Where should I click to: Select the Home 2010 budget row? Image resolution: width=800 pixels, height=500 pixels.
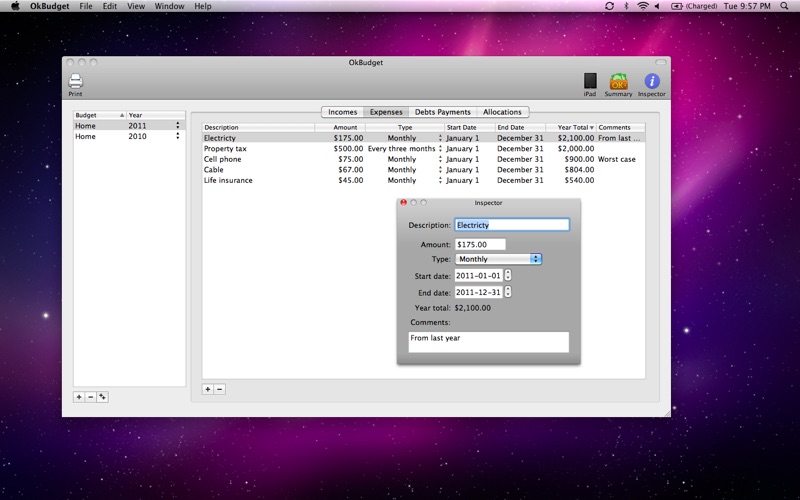(130, 136)
